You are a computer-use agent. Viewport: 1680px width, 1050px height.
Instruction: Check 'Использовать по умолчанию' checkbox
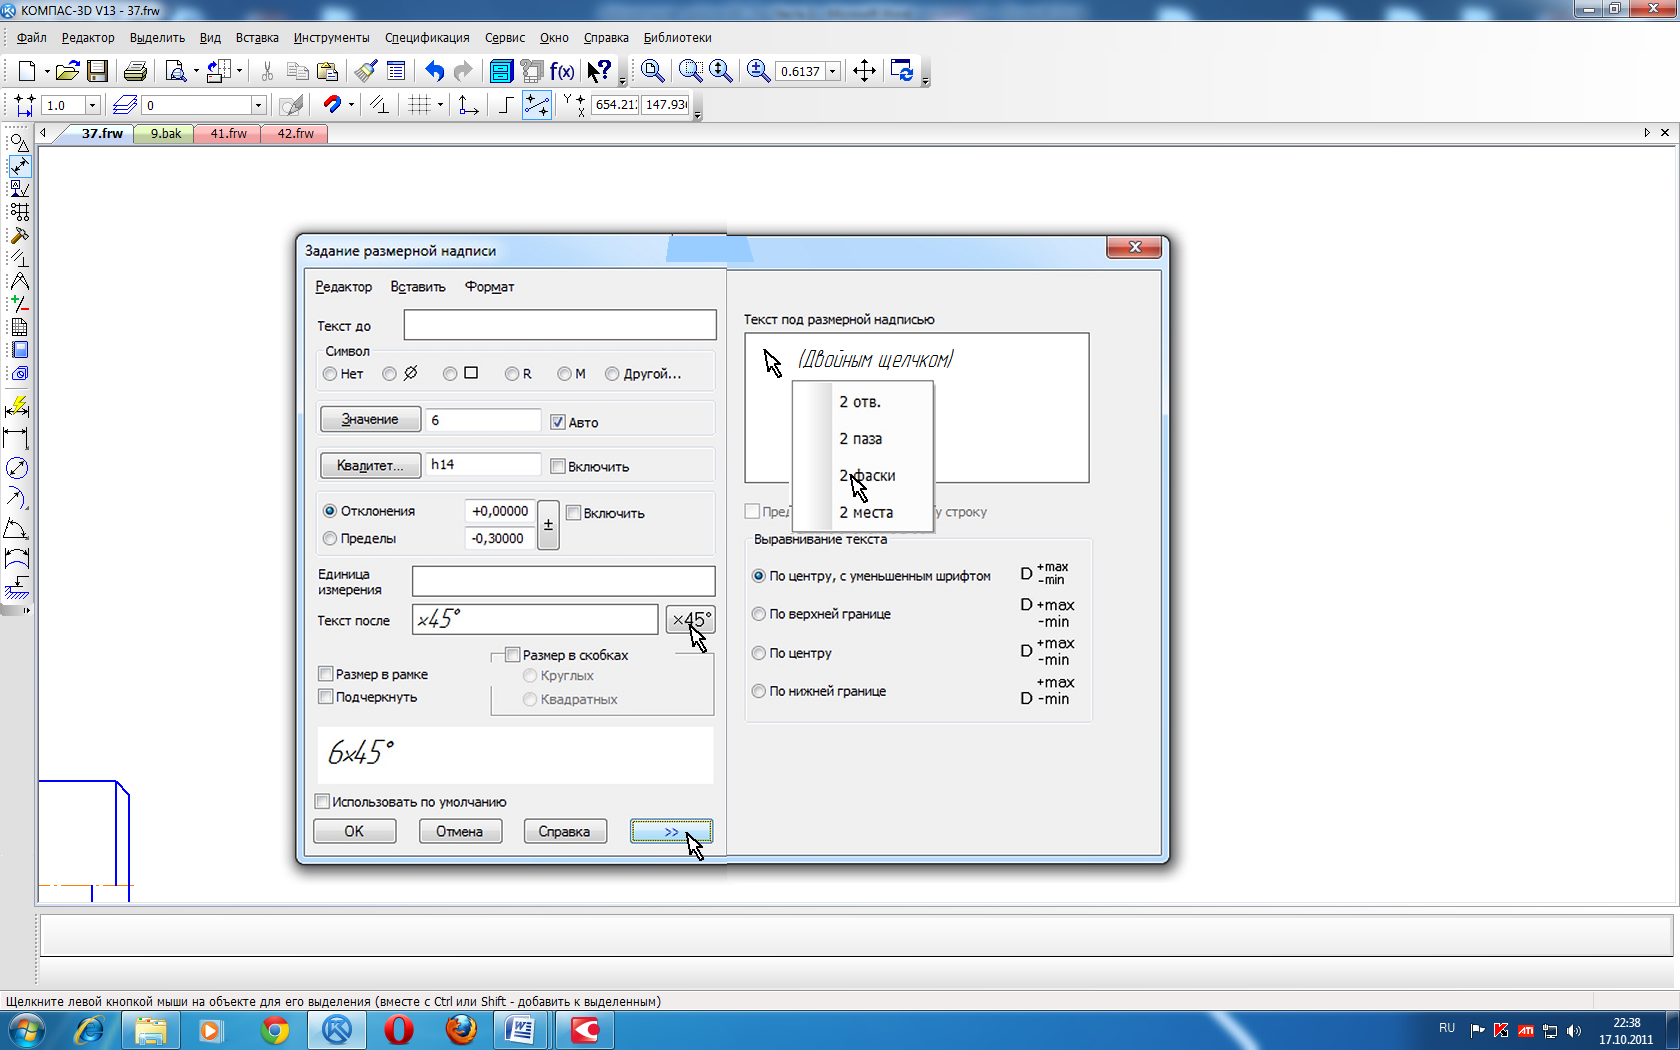(322, 802)
